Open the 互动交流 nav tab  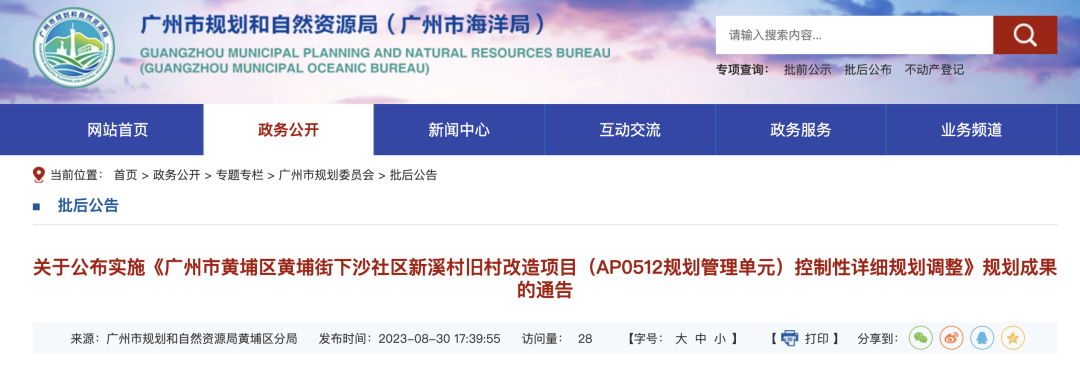(630, 129)
